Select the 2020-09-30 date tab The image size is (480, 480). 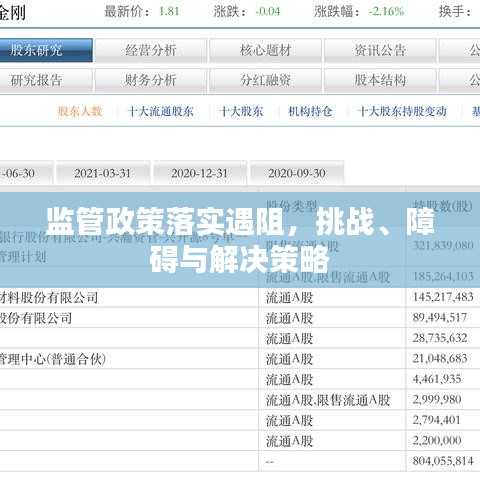tap(297, 173)
